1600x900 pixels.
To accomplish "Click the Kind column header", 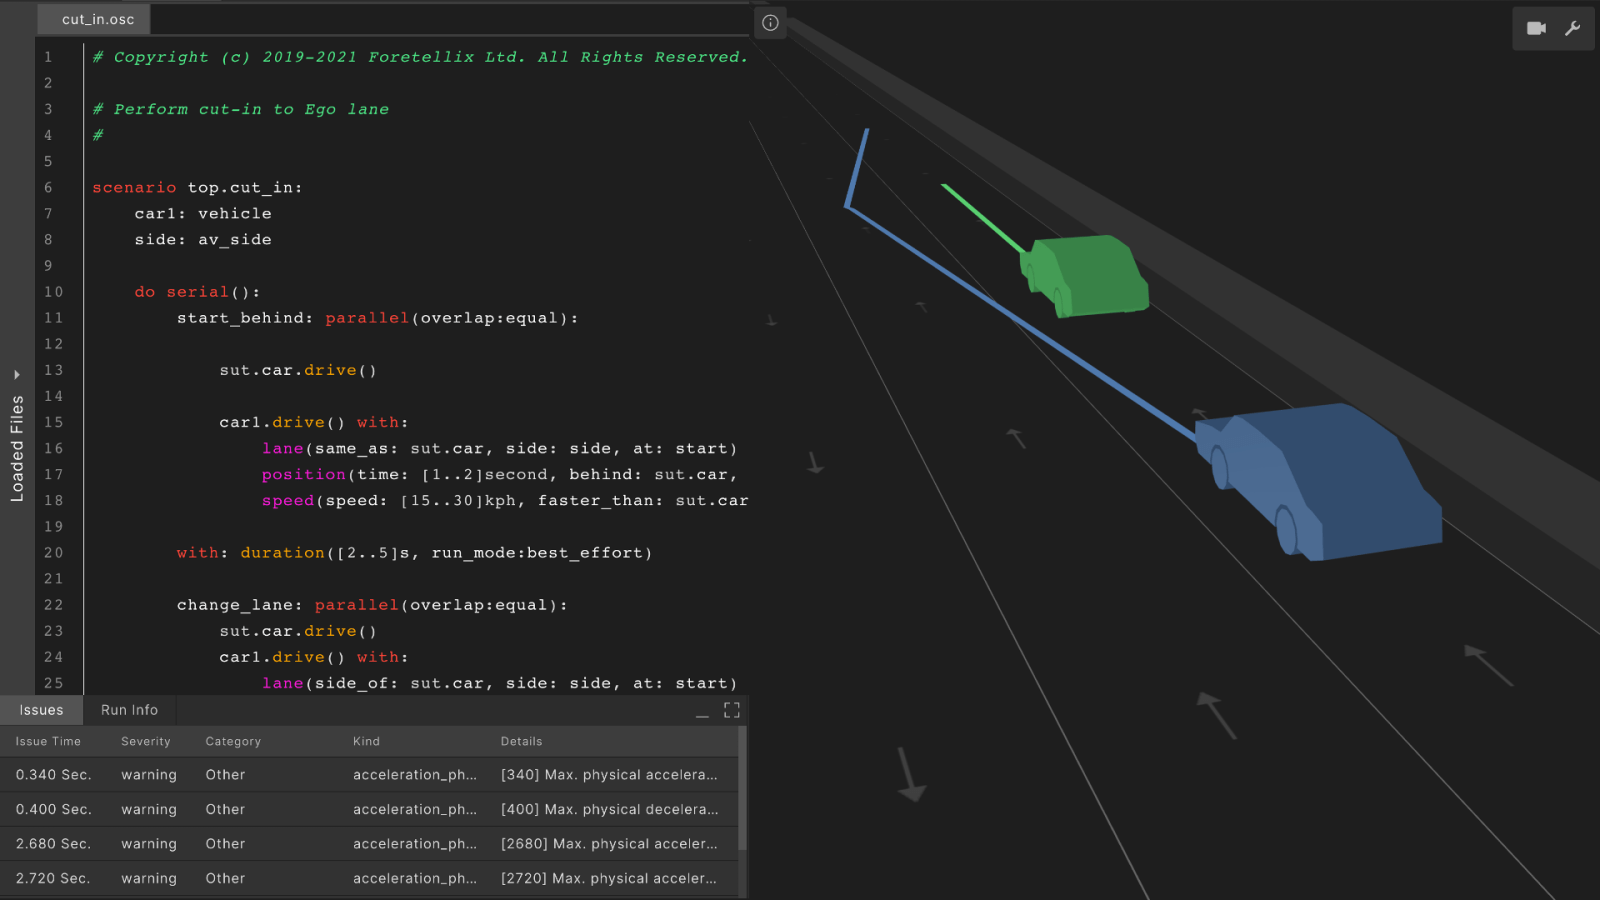I will click(366, 742).
